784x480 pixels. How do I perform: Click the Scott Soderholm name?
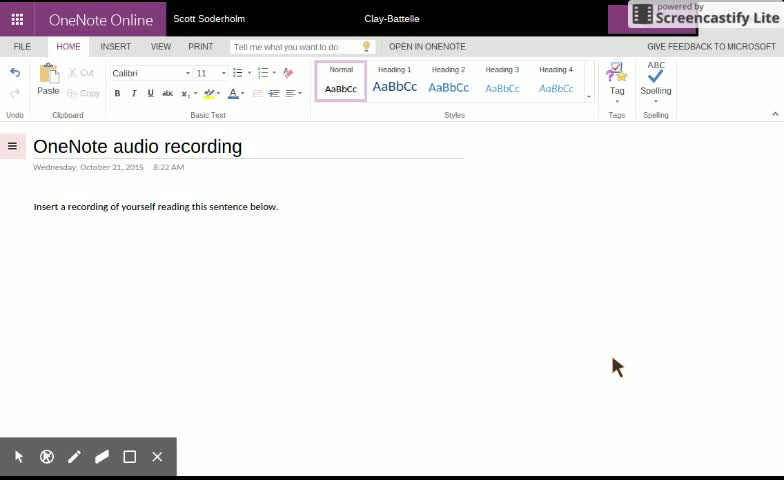click(x=209, y=18)
